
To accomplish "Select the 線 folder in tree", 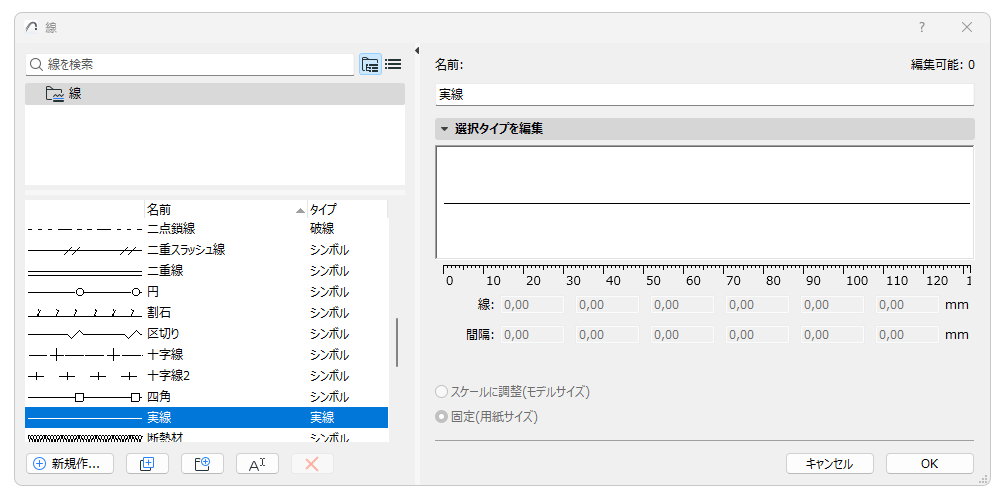I will [215, 94].
